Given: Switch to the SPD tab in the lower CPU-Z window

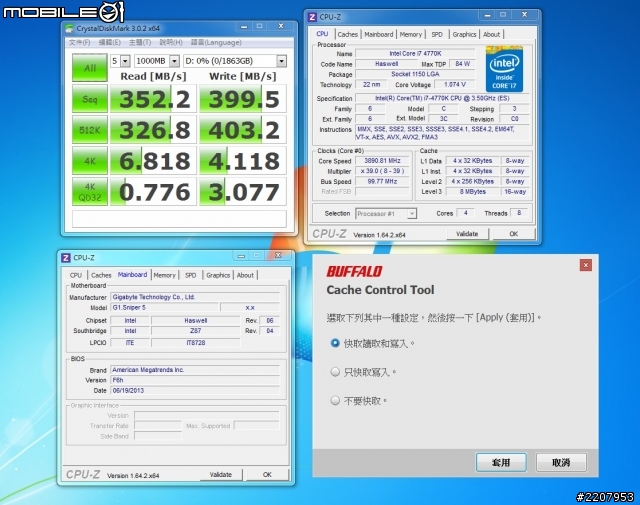Looking at the screenshot, I should [x=191, y=275].
